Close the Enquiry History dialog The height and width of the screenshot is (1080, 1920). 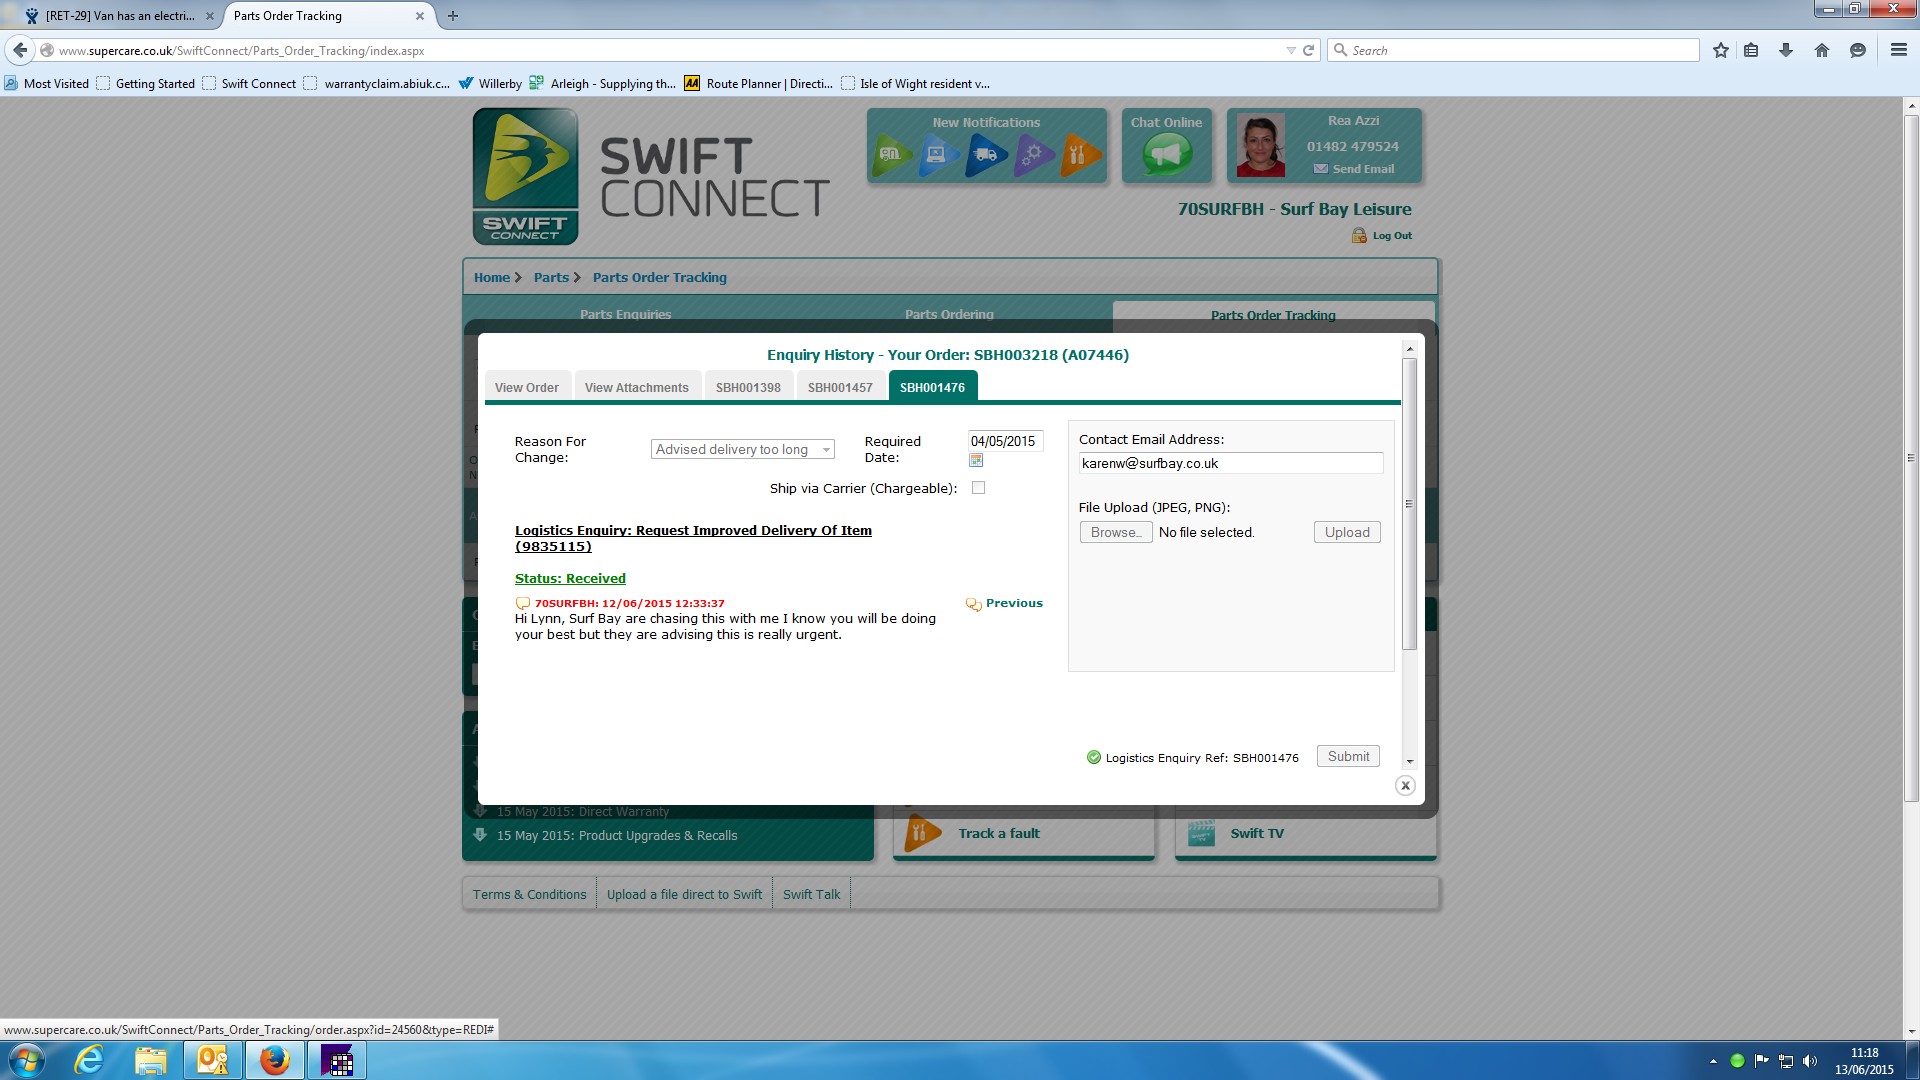pyautogui.click(x=1405, y=786)
